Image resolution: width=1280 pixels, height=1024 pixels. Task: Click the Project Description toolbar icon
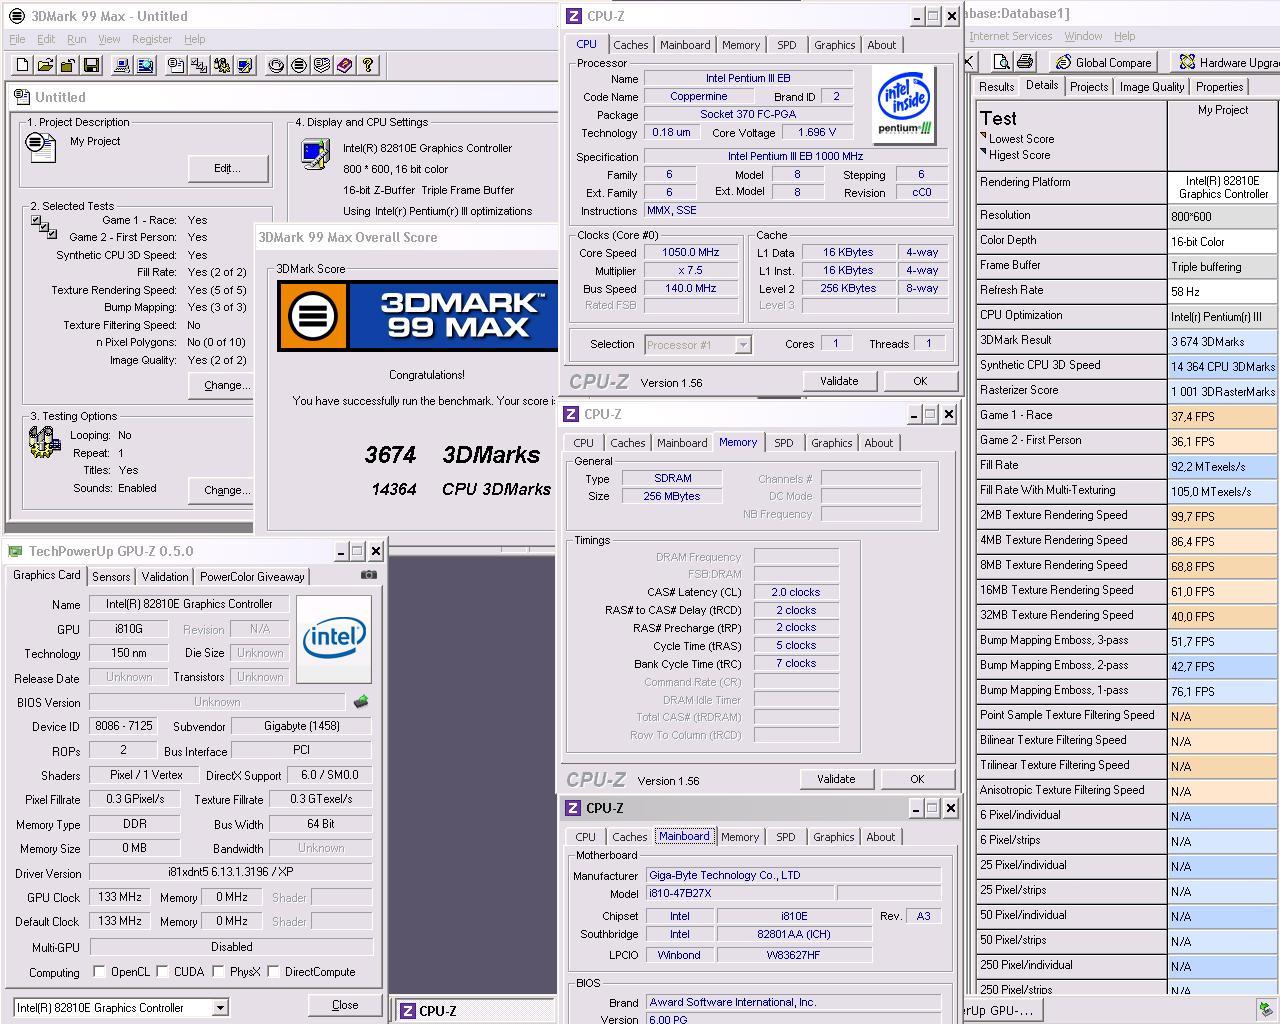tap(176, 65)
